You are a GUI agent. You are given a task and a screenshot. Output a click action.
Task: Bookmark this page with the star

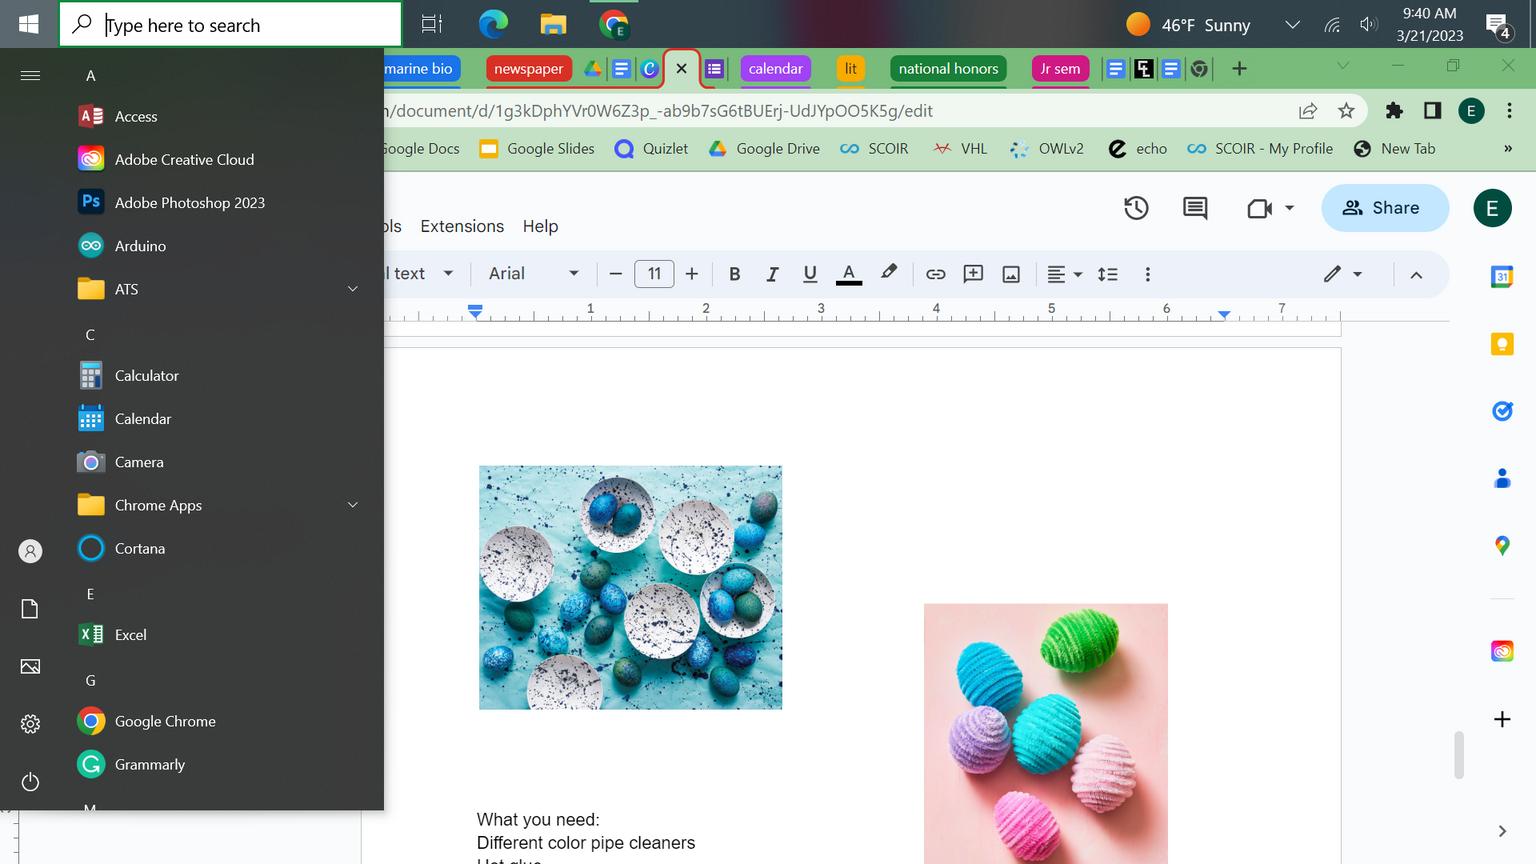point(1346,111)
